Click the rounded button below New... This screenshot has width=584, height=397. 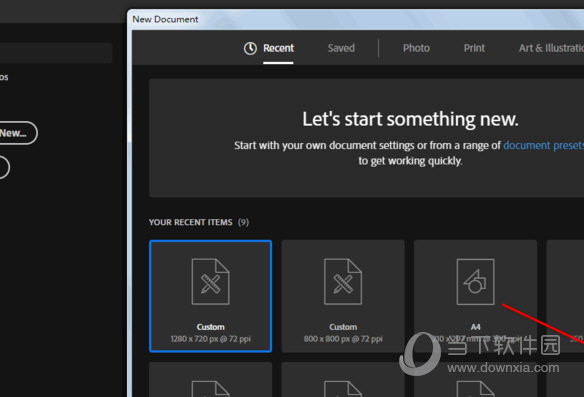[x=4, y=167]
